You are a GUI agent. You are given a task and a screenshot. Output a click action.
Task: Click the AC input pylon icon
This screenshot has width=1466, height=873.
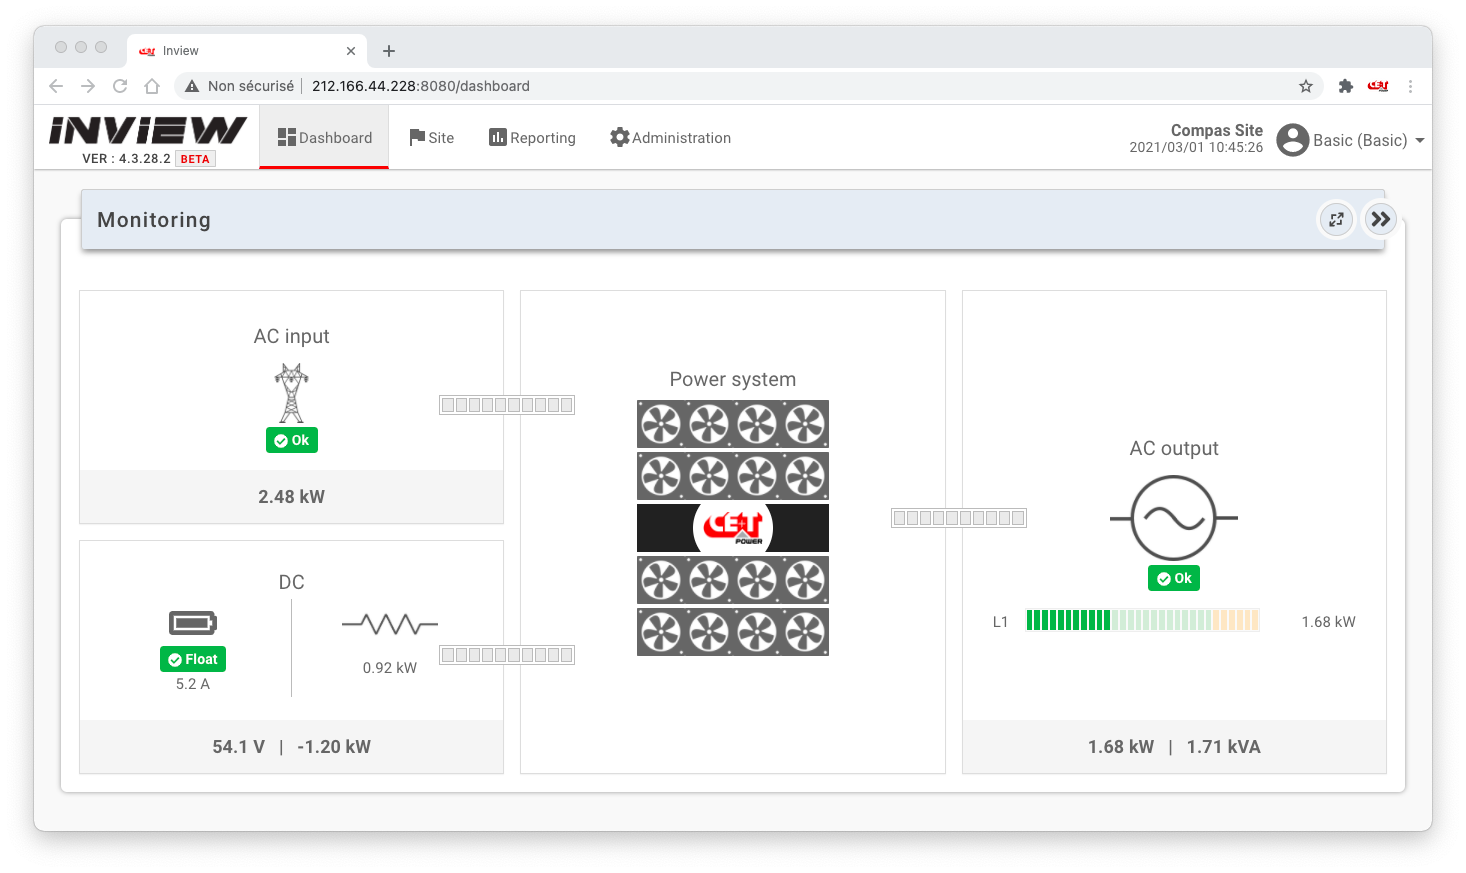292,393
